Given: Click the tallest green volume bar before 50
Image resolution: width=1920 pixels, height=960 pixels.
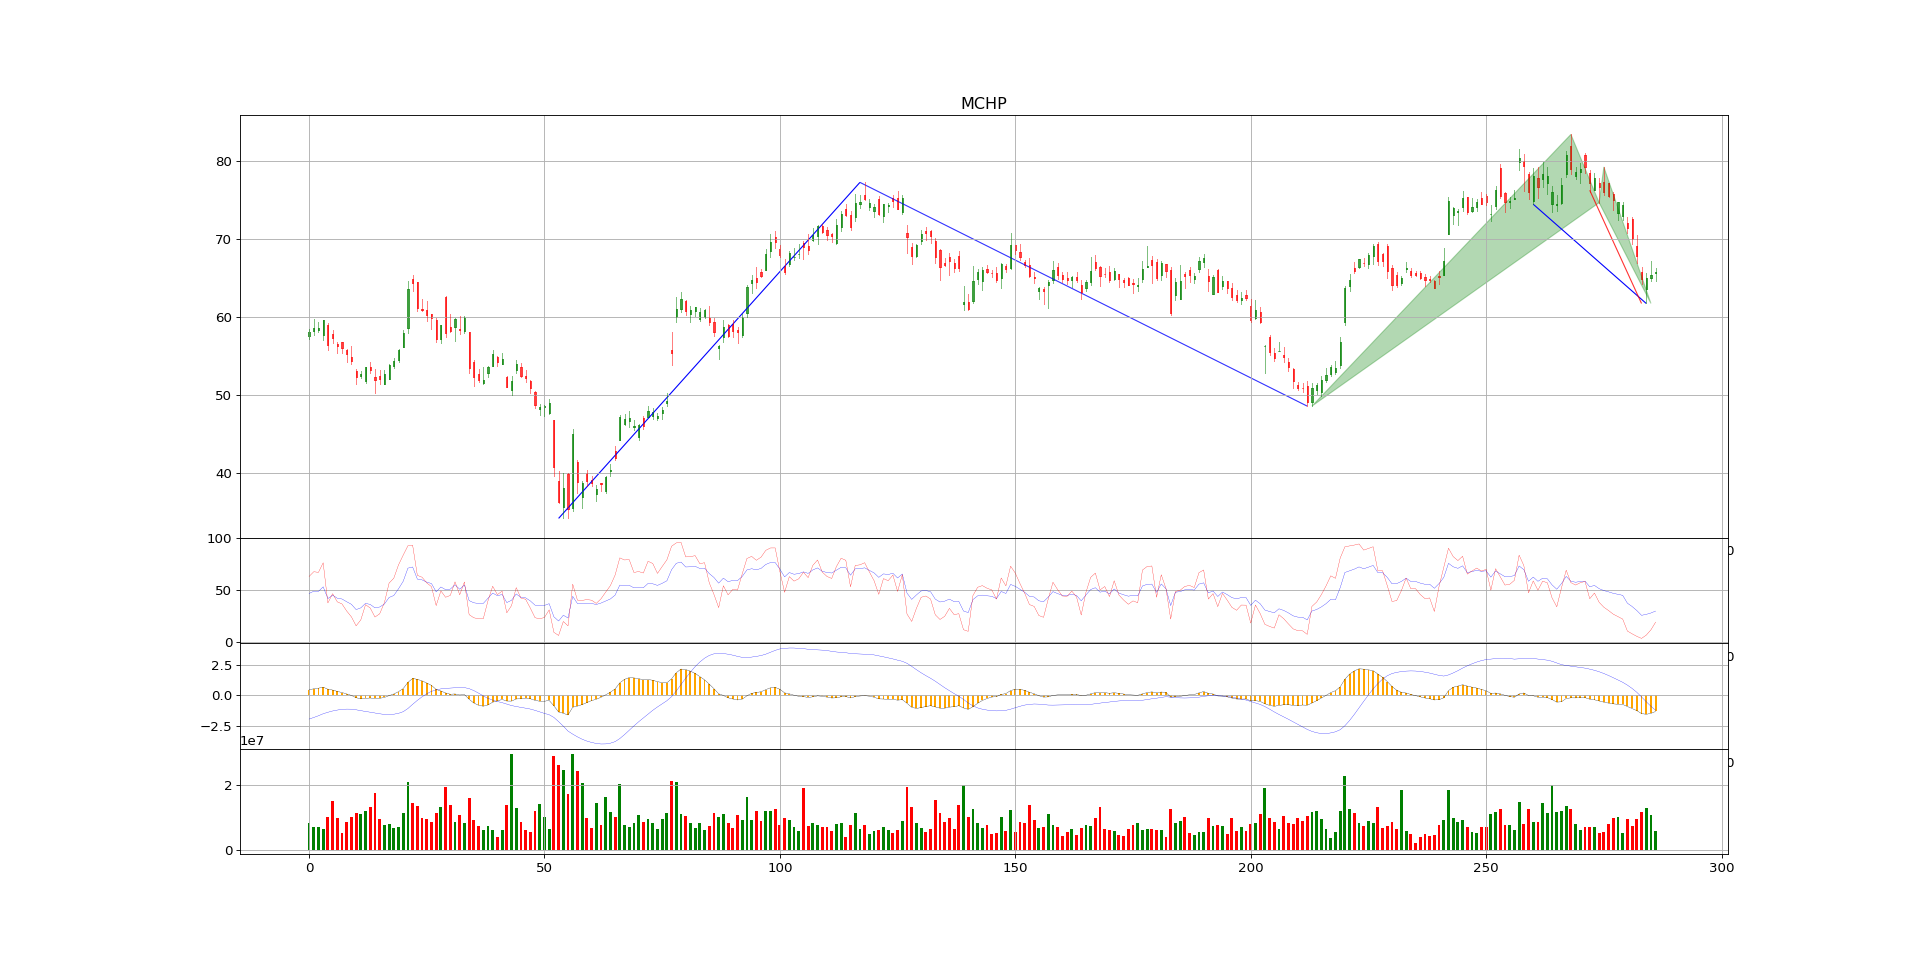Looking at the screenshot, I should click(511, 800).
